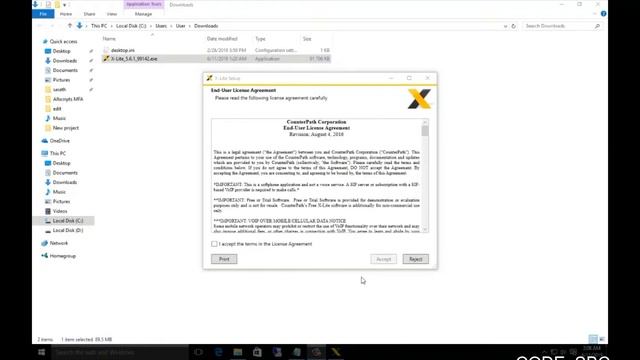The width and height of the screenshot is (640, 360).
Task: Open the View ribbon tab
Action: [112, 14]
